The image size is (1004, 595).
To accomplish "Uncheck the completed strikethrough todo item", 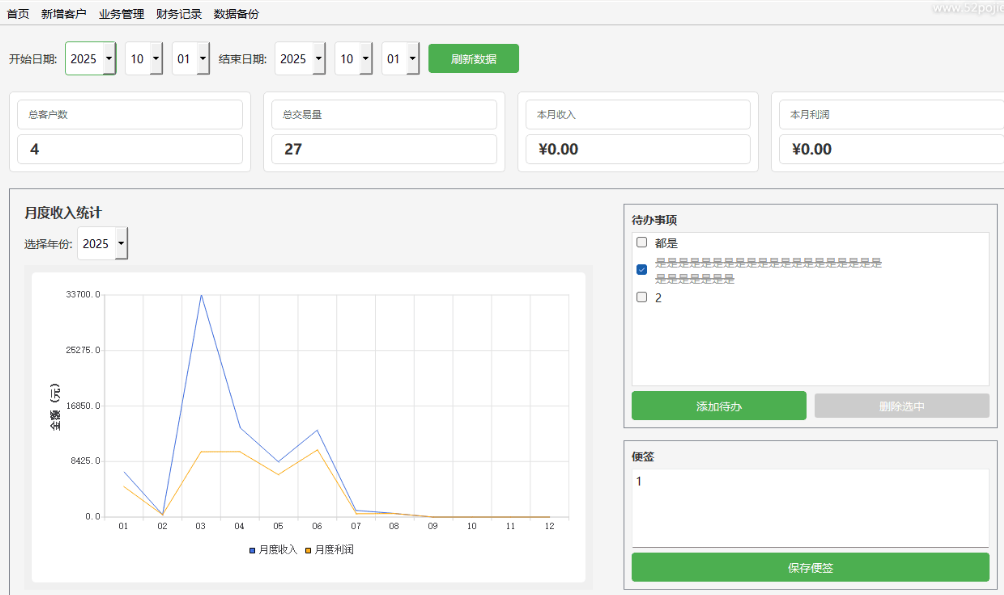I will (x=642, y=270).
